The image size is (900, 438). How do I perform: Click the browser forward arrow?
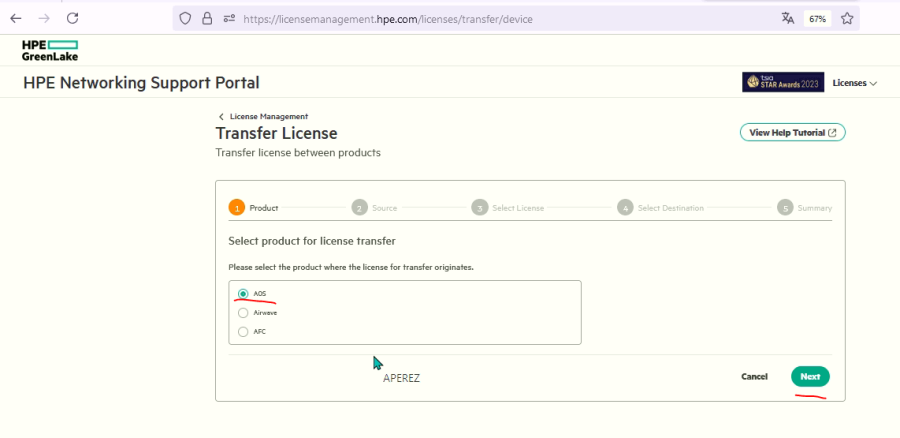[x=43, y=18]
